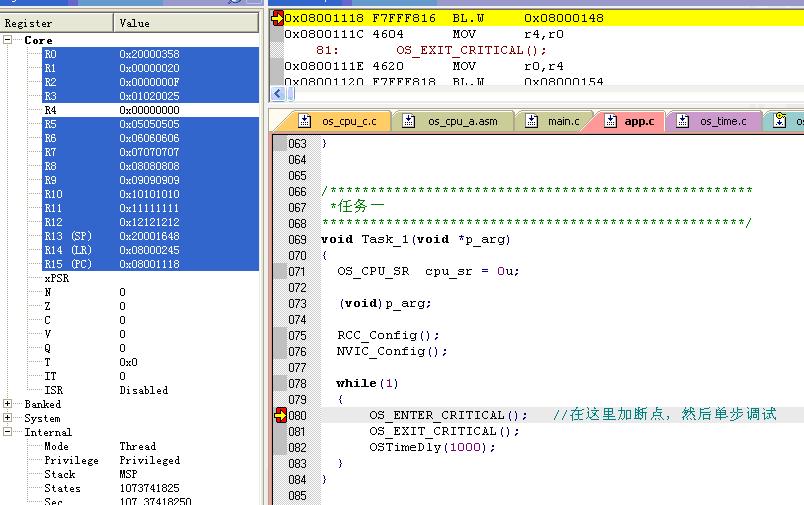The image size is (804, 505).
Task: Select register R5 row
Action: [x=150, y=124]
